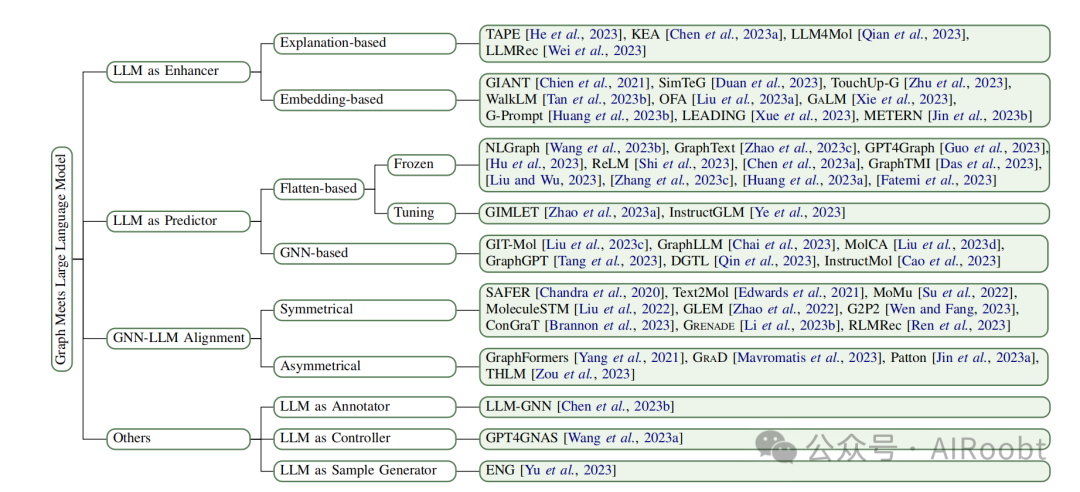Click the Cao et al., 2023 citation for InstructMol
Screen dimensions: 1080x492
click(950, 260)
